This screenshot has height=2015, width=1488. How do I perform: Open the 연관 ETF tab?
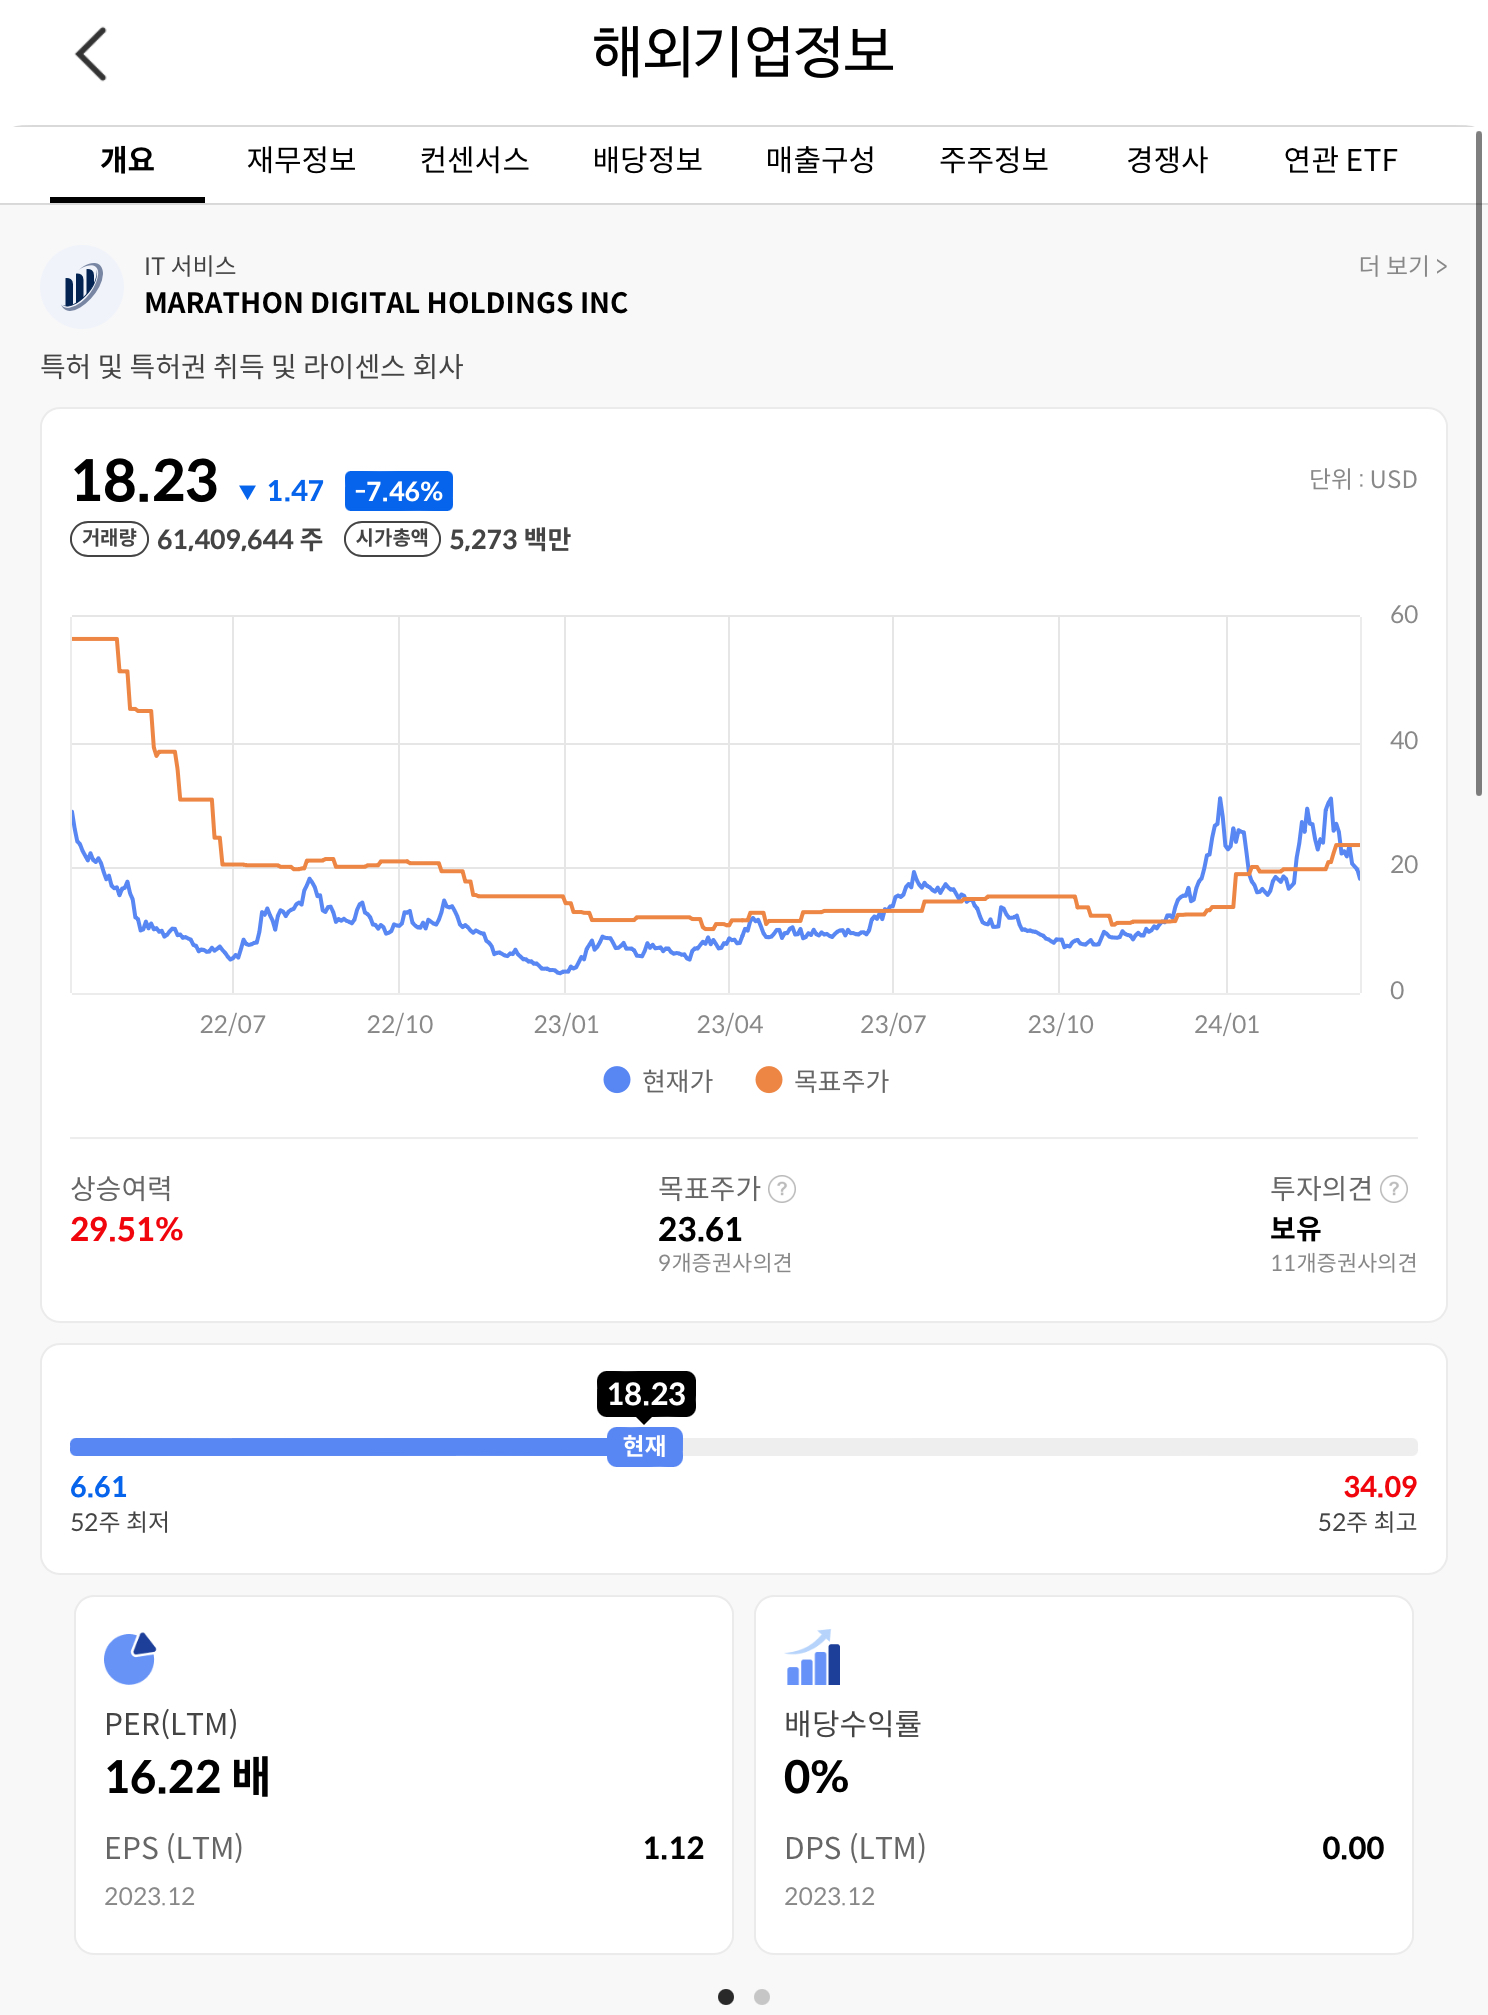(1340, 159)
